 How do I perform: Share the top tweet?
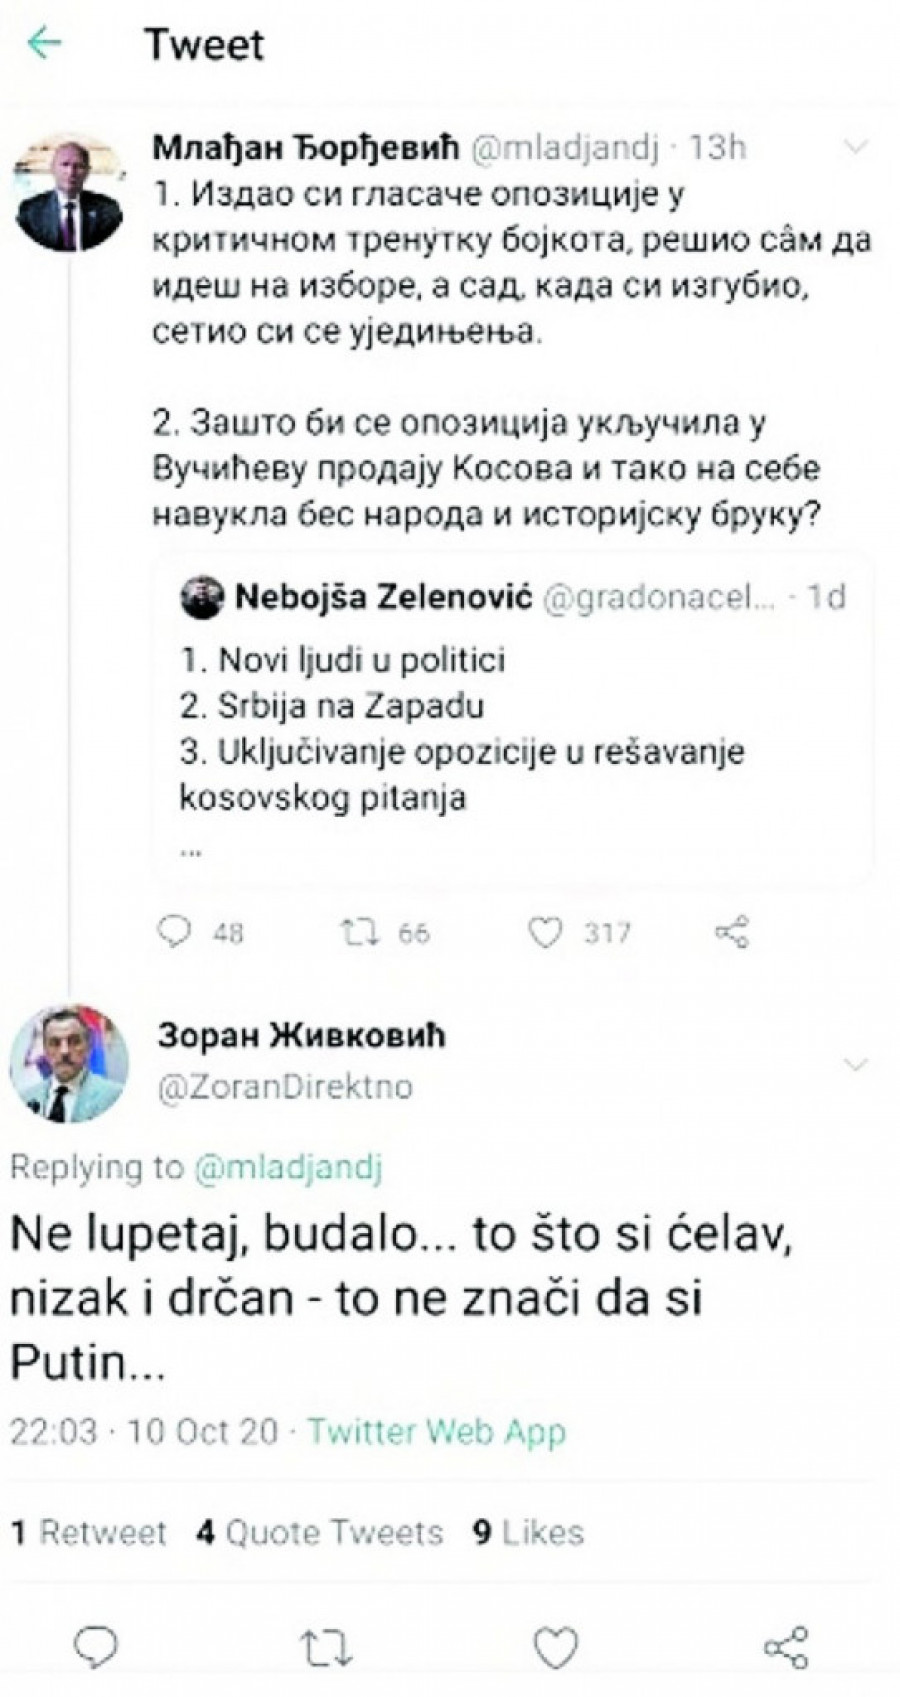point(732,932)
